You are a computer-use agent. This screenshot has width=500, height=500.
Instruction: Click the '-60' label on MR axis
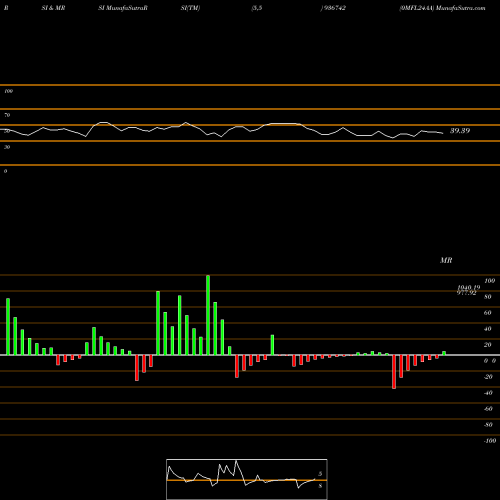[x=488, y=409]
